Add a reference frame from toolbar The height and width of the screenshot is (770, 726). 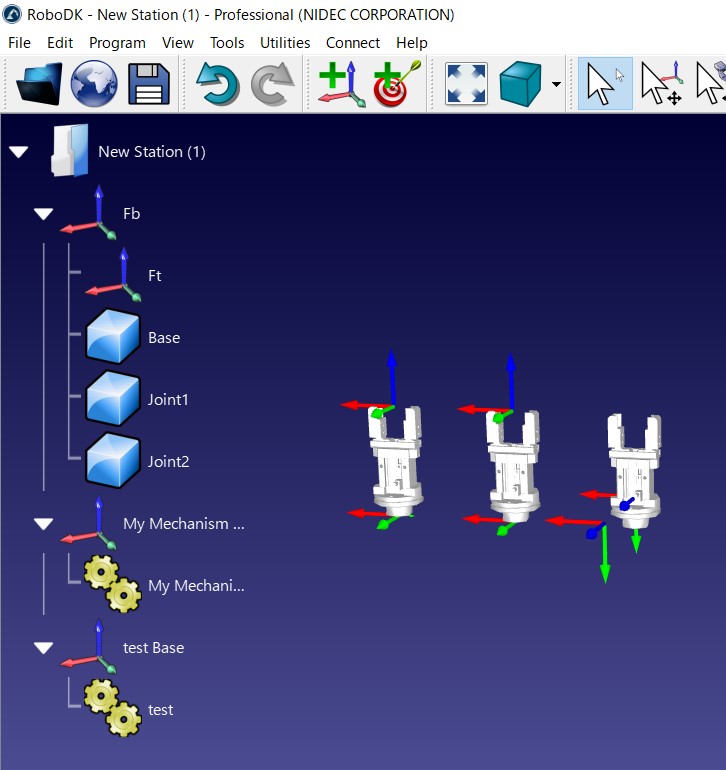pos(341,84)
